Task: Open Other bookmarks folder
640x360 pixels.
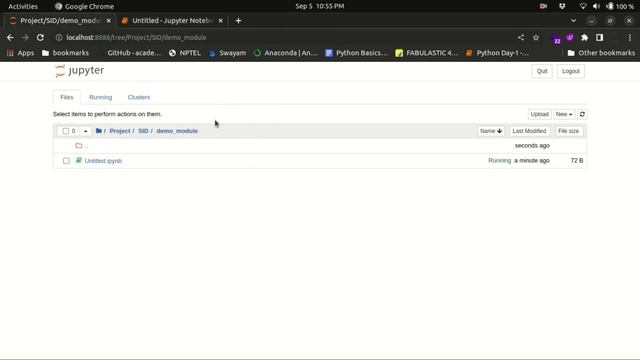Action: (x=601, y=53)
